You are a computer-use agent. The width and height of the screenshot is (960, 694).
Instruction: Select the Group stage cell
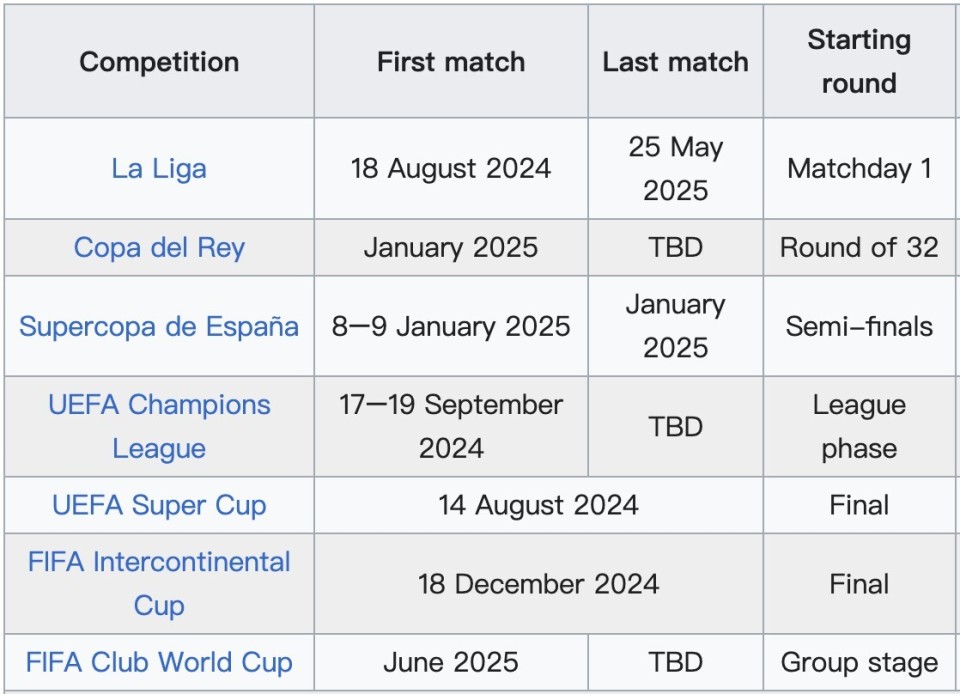[859, 662]
